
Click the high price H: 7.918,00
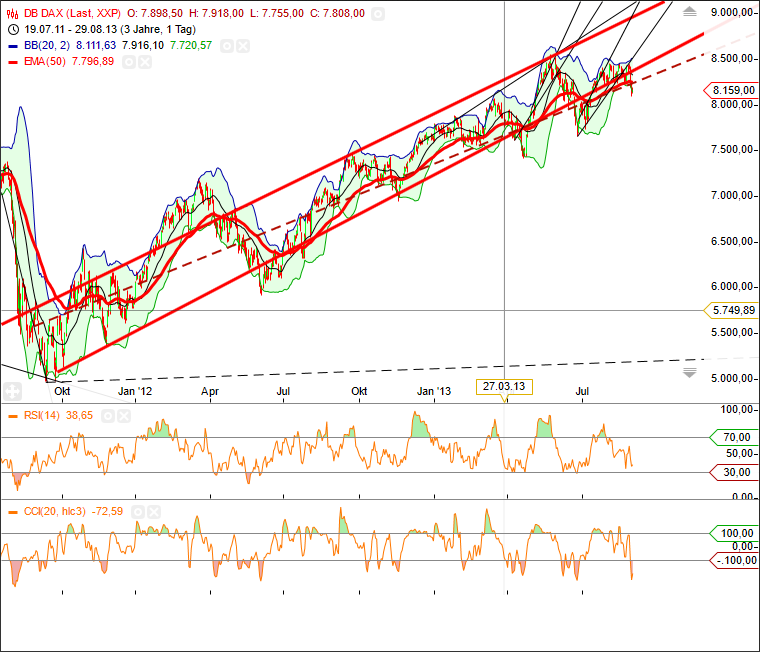(x=217, y=14)
